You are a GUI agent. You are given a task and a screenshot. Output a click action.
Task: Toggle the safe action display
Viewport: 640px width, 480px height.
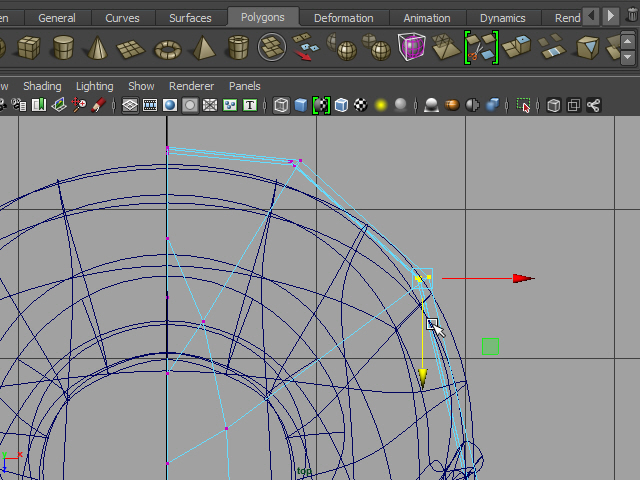click(230, 105)
